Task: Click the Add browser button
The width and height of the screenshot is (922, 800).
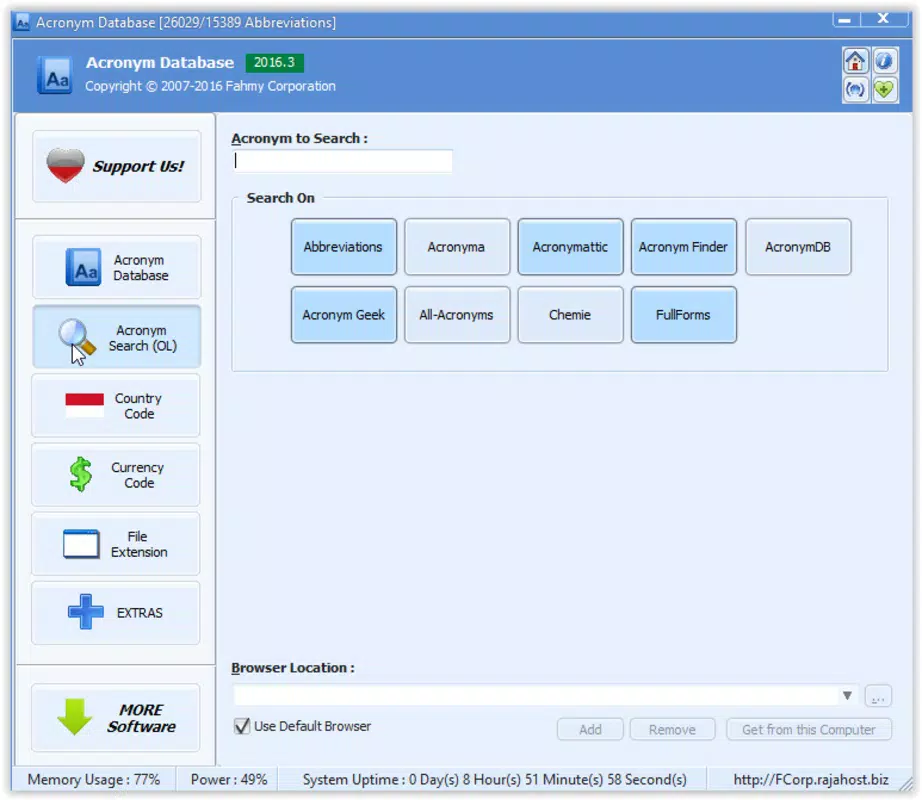Action: [590, 729]
